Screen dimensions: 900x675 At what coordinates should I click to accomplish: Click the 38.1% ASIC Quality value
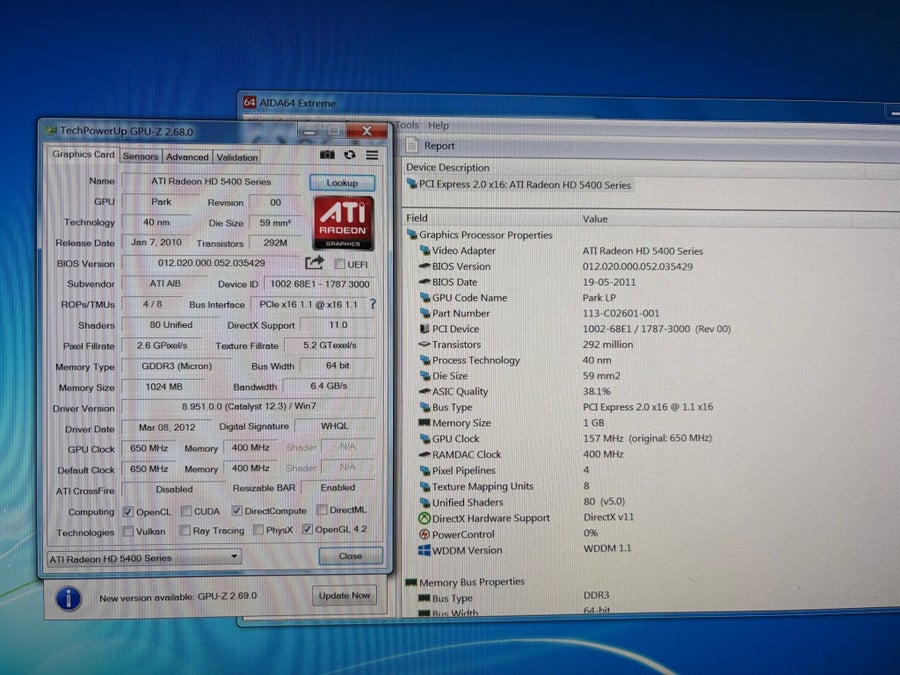(596, 391)
